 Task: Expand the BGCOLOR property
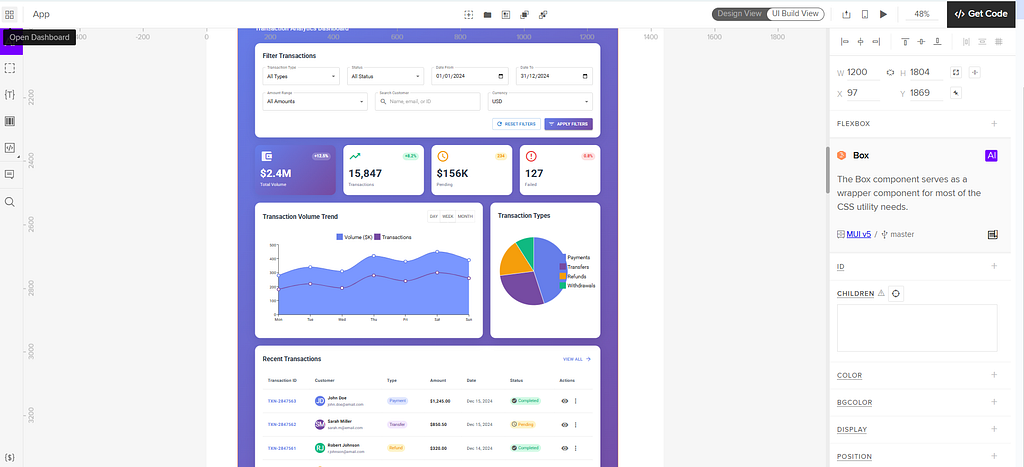[994, 402]
